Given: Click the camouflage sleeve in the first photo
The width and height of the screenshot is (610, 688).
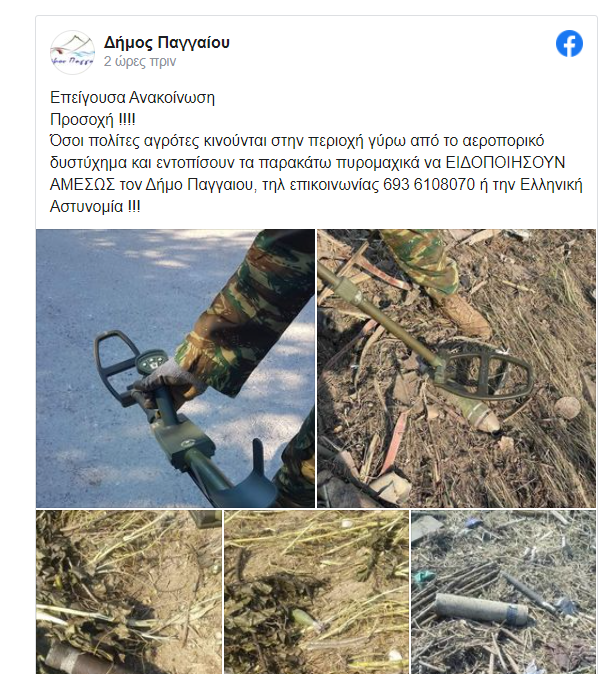Looking at the screenshot, I should point(246,312).
